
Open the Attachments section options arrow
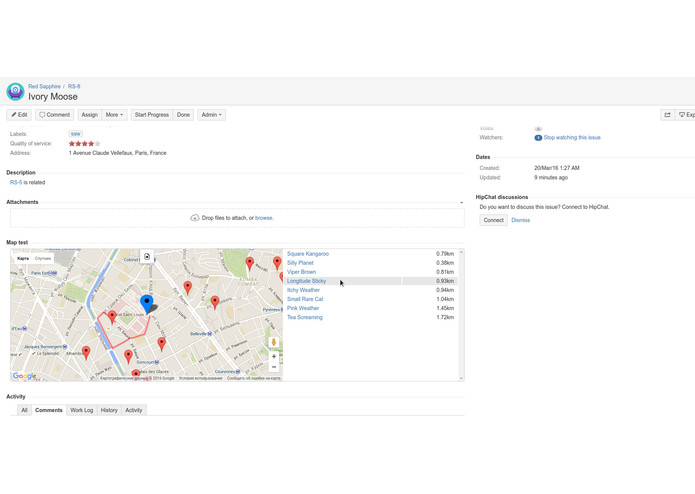pyautogui.click(x=461, y=202)
